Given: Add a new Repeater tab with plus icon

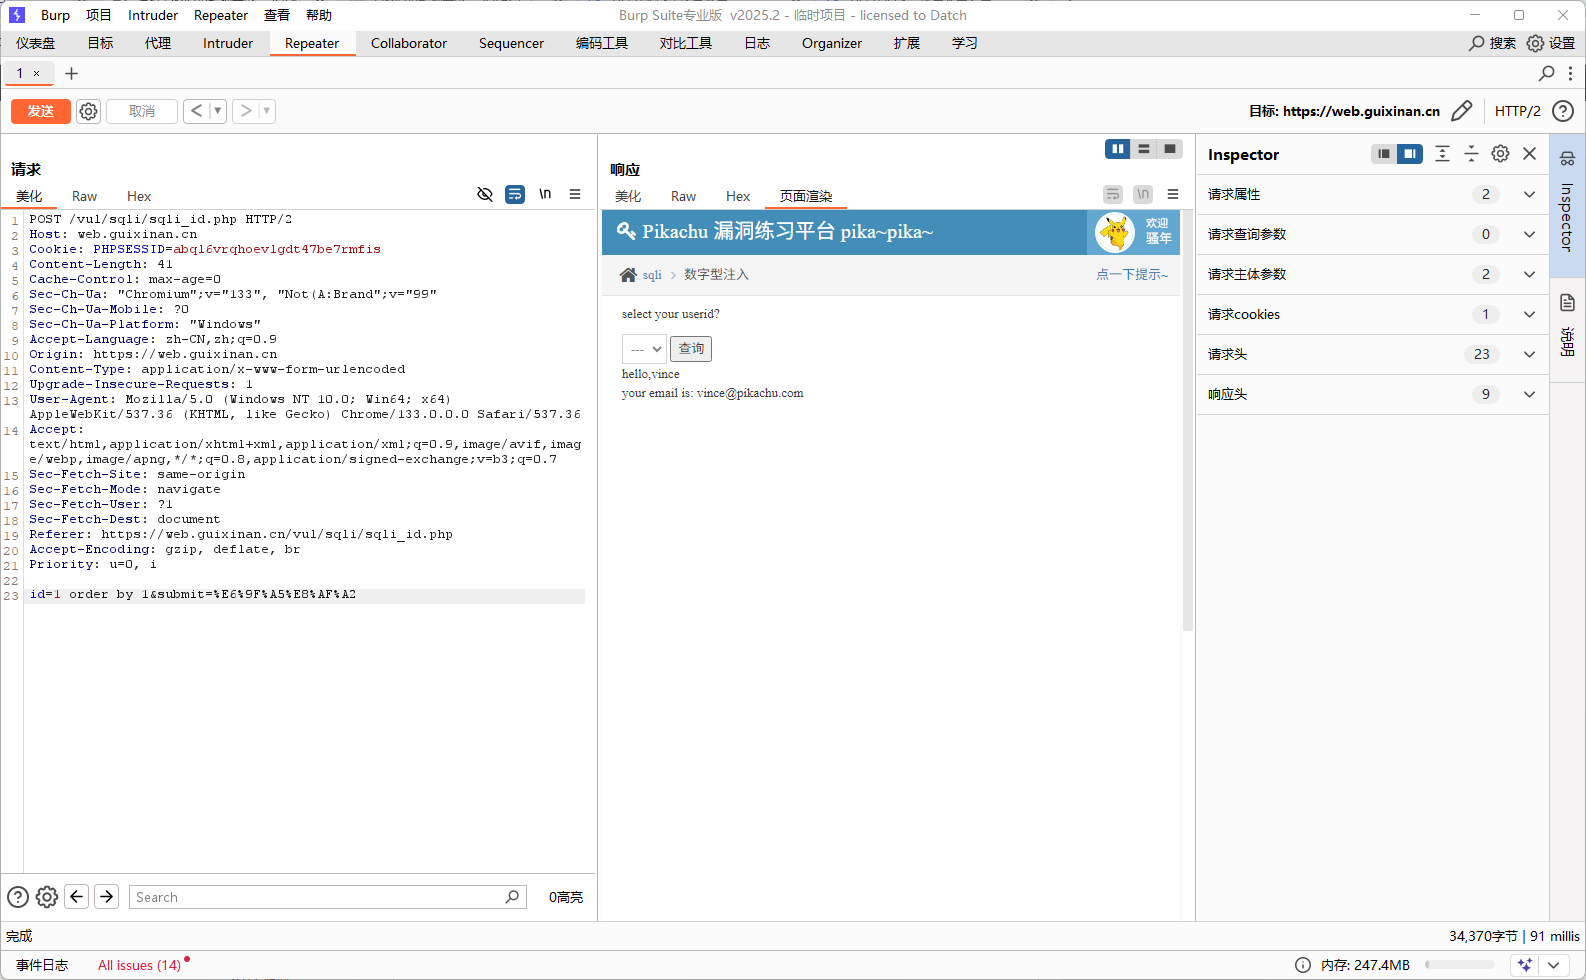Looking at the screenshot, I should click(x=71, y=73).
